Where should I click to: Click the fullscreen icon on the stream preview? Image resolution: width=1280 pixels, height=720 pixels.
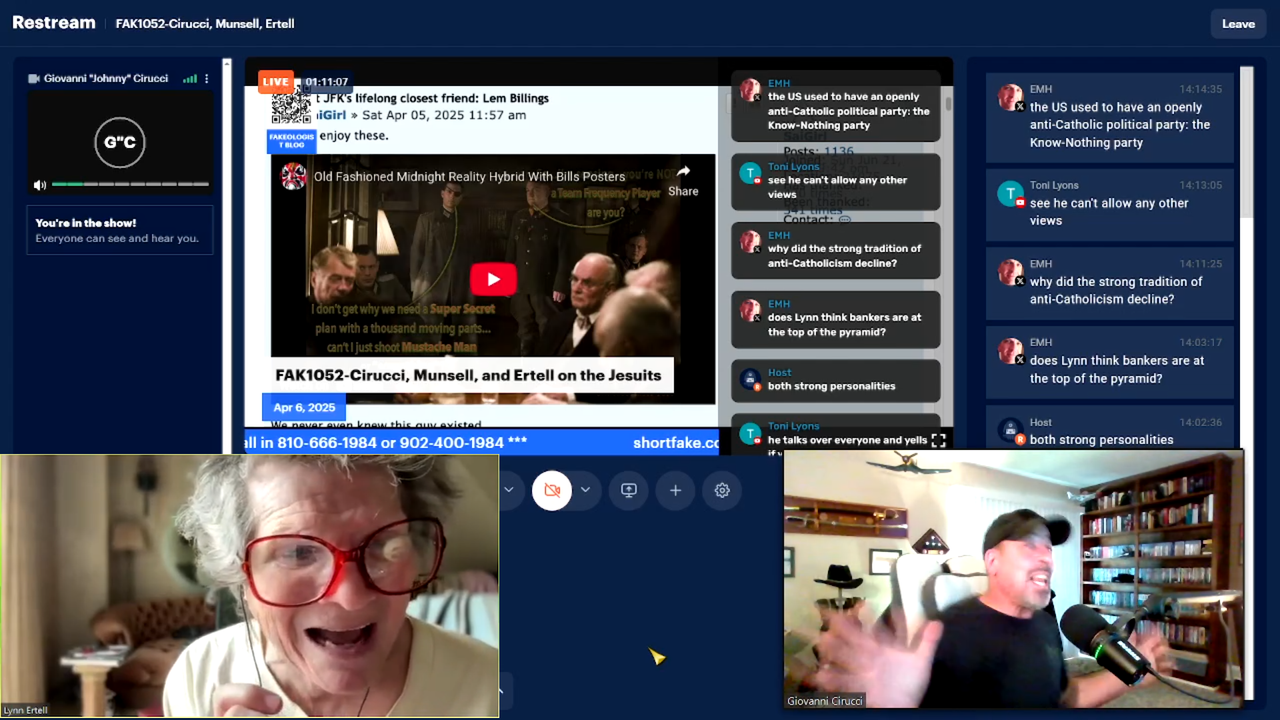click(x=938, y=440)
